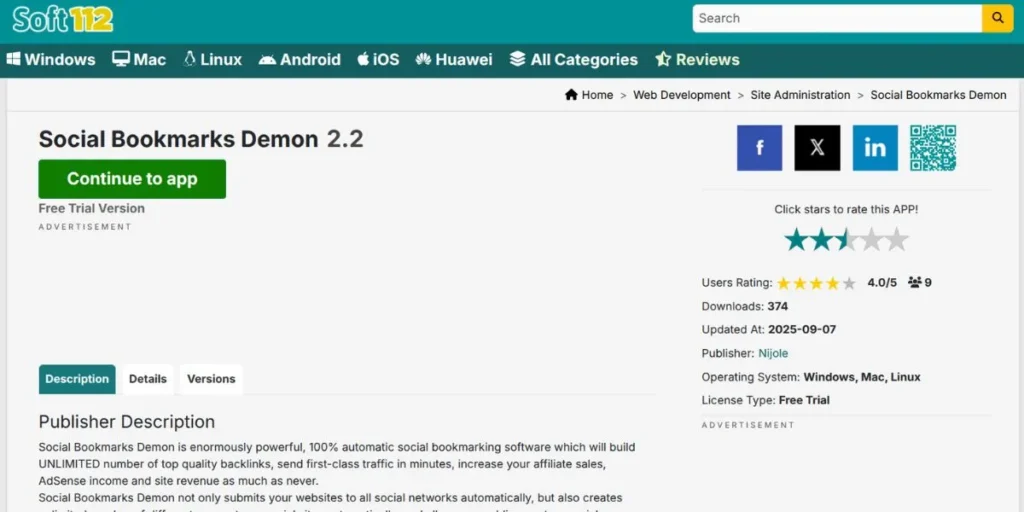Open the QR code image

pos(933,148)
